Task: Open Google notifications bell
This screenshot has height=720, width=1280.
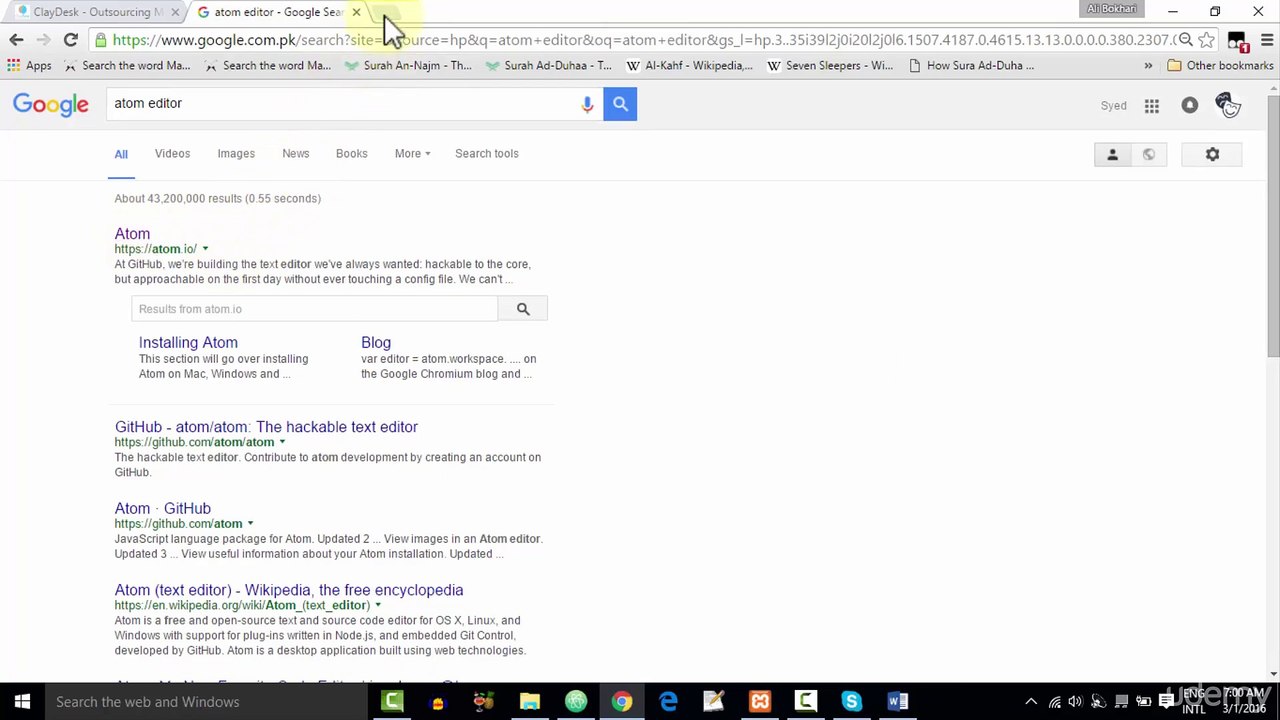Action: 1189,105
